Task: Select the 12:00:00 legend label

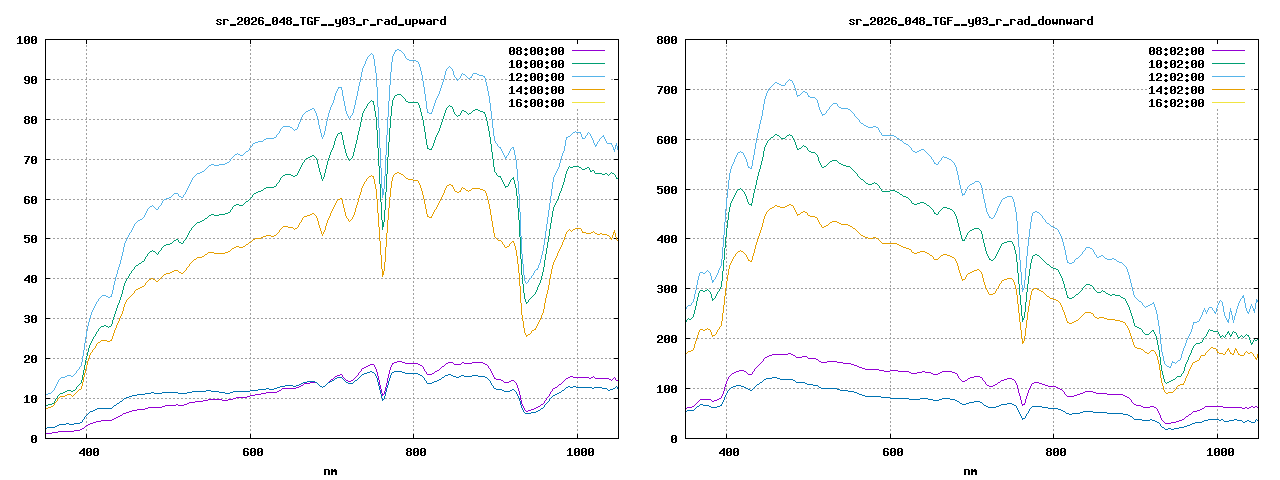Action: pos(536,77)
